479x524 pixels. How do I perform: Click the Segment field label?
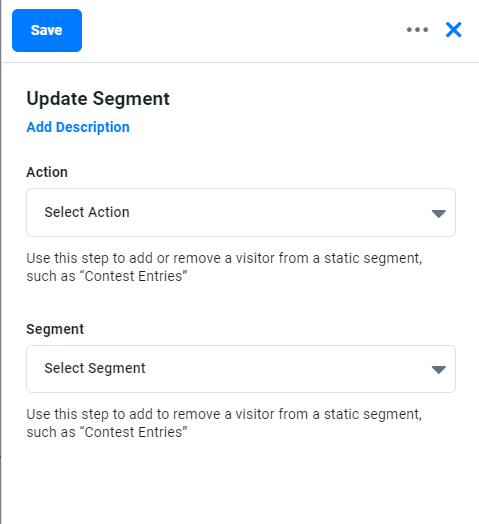point(55,329)
